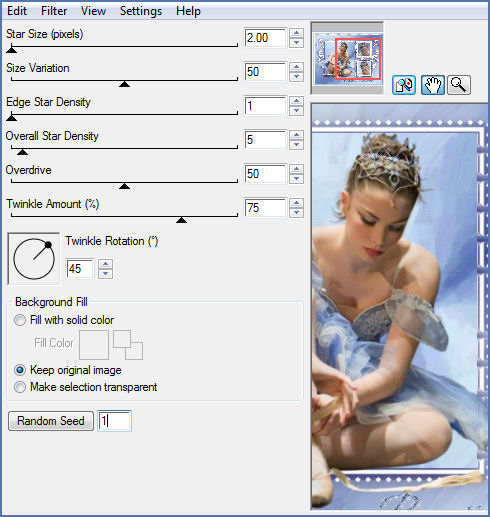Click the Overdrive value field

click(x=265, y=174)
